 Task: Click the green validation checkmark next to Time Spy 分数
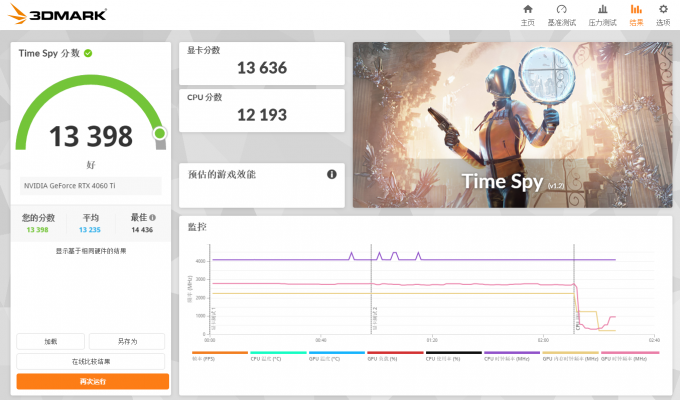(88, 53)
